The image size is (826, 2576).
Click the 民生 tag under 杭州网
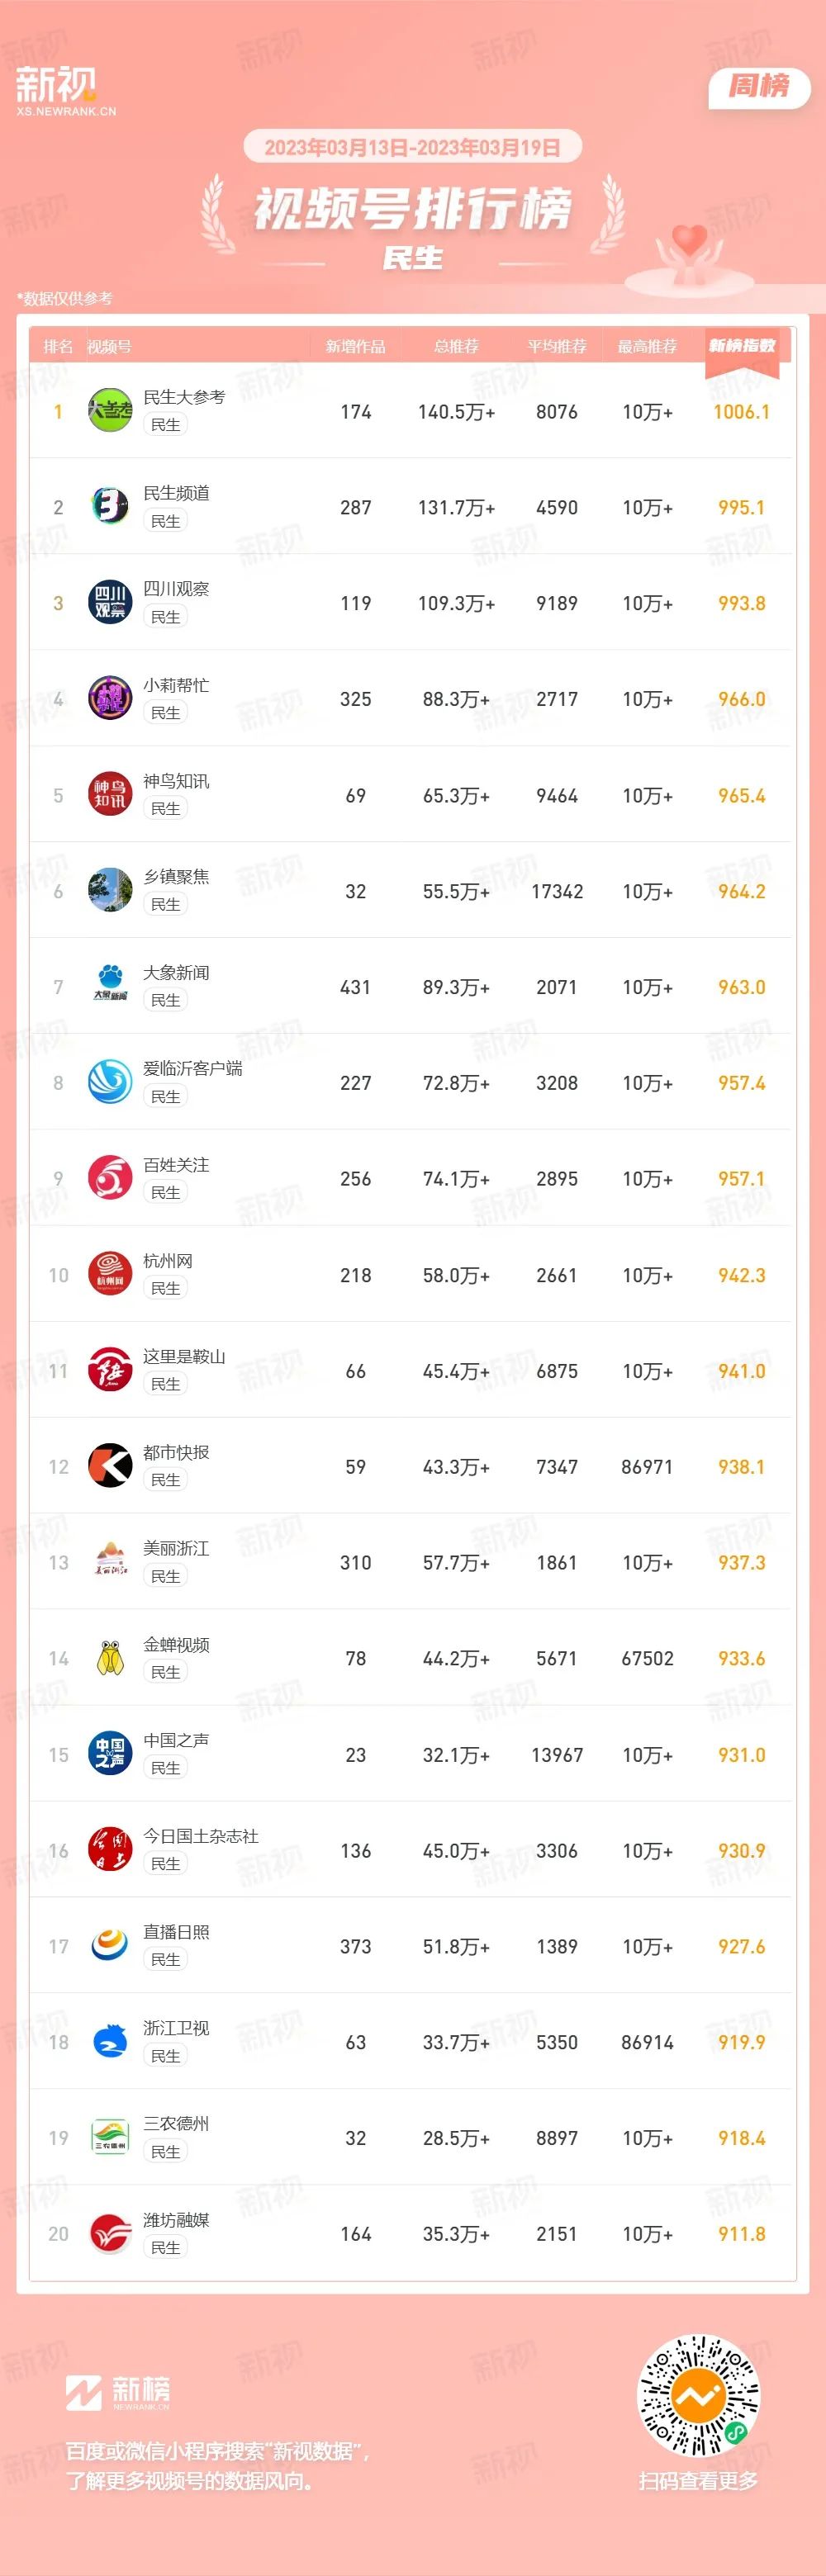coord(166,1288)
